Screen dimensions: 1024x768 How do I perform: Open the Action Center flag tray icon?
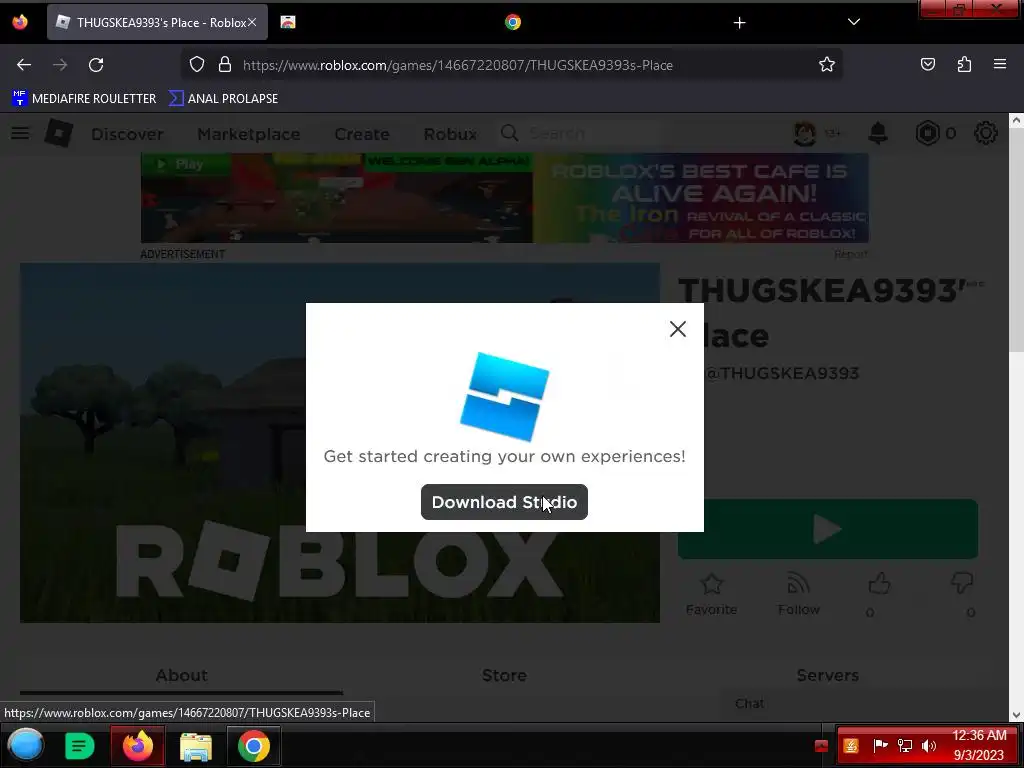(880, 745)
